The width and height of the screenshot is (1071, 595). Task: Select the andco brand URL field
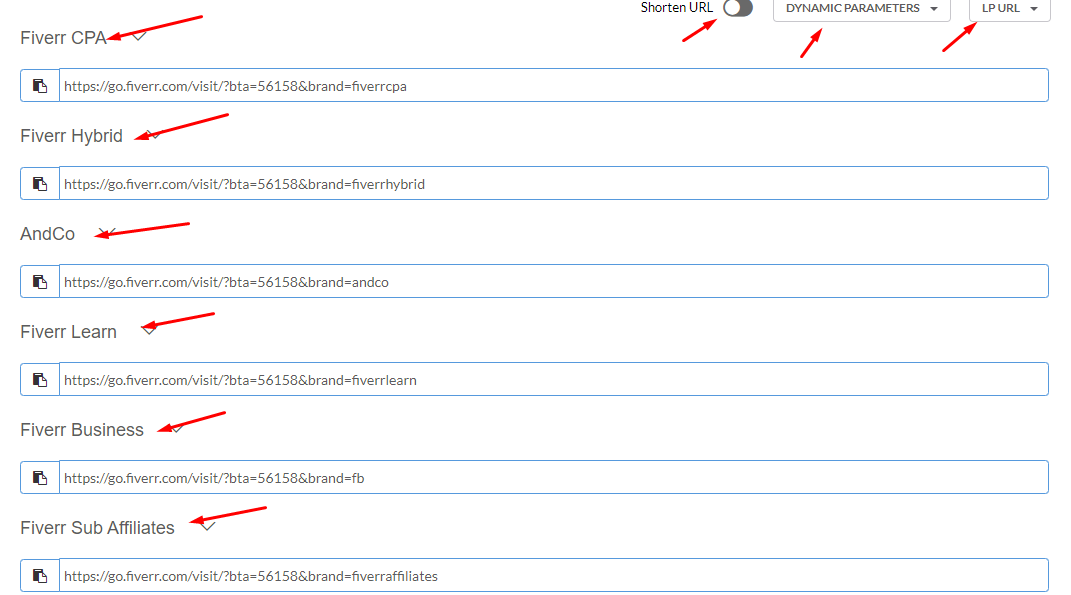[553, 281]
